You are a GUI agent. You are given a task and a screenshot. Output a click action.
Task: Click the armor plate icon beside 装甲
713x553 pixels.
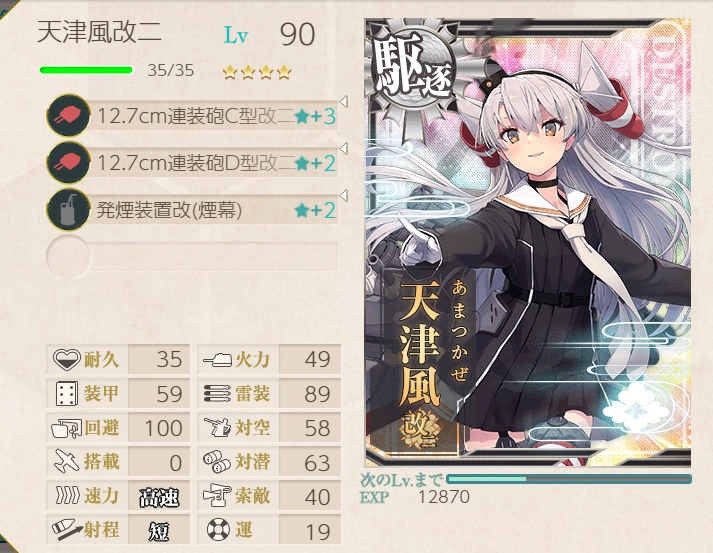66,394
